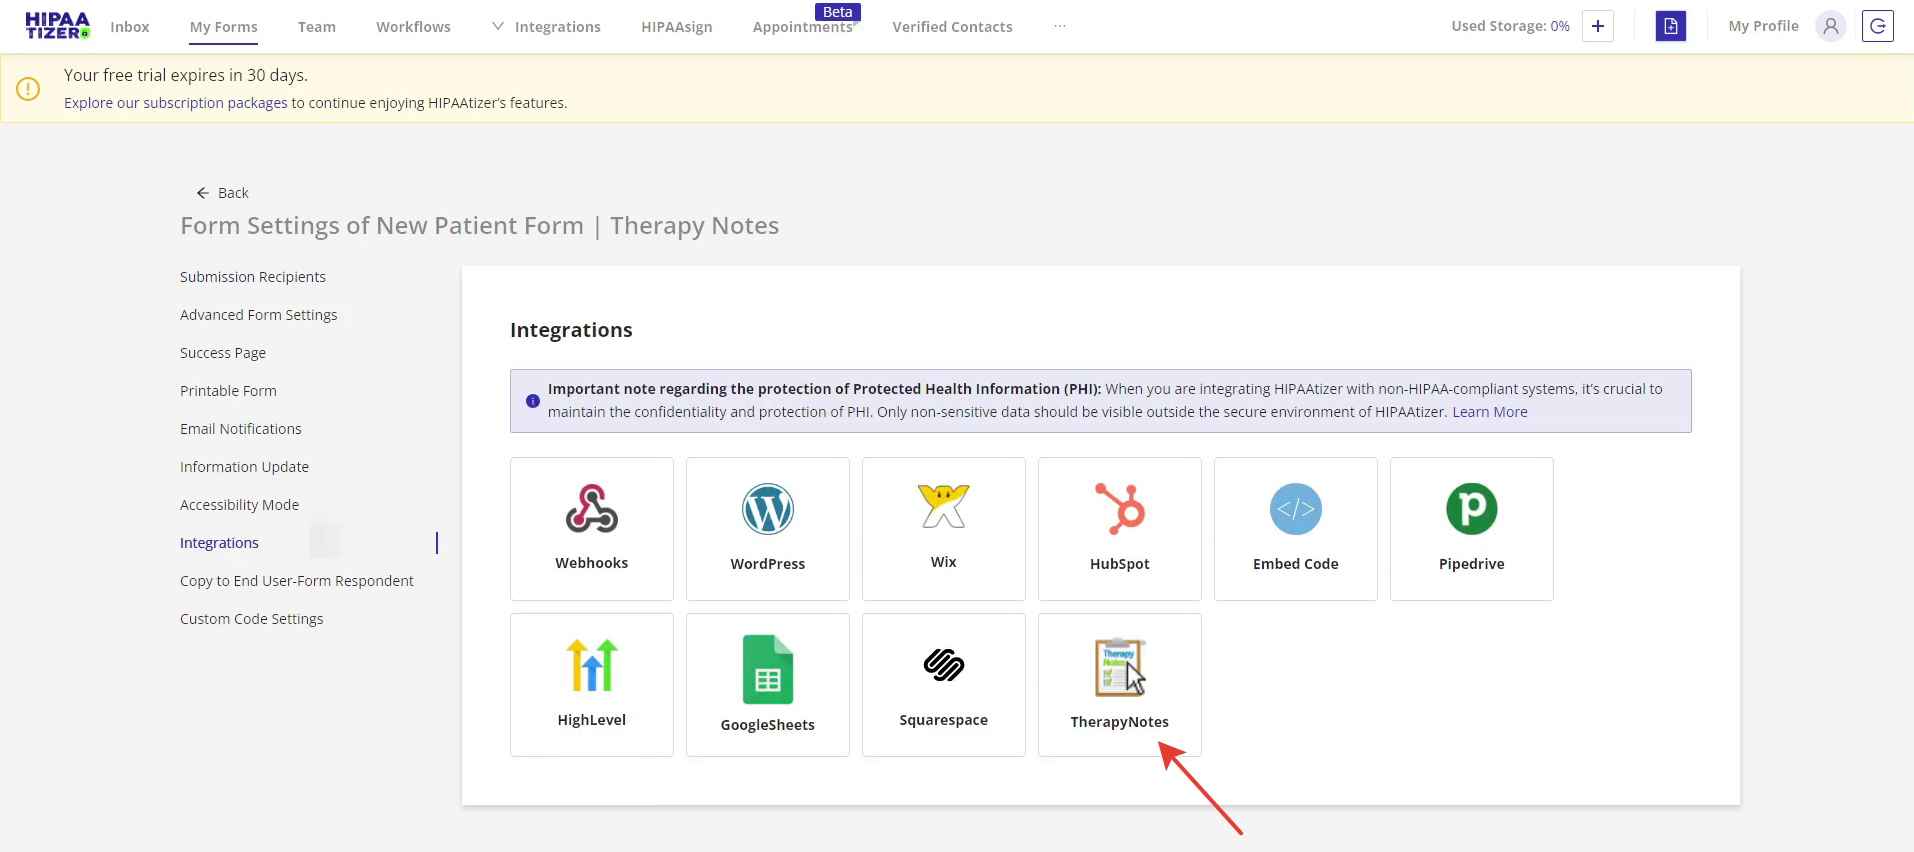The image size is (1914, 852).
Task: Click the HIPAAtizer logo
Action: [x=57, y=26]
